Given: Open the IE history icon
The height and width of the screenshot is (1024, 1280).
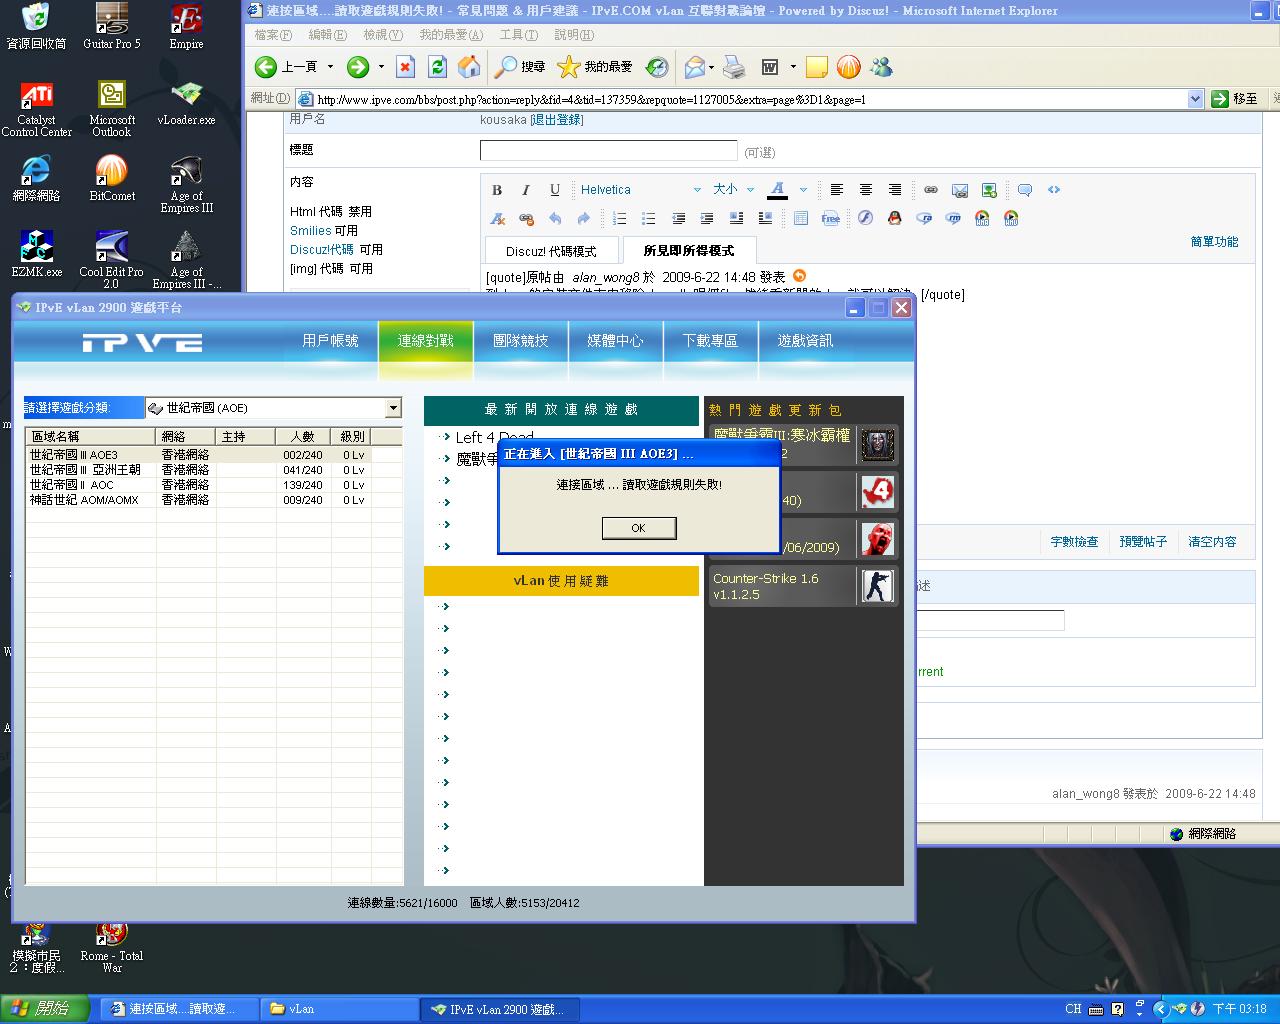Looking at the screenshot, I should coord(657,67).
